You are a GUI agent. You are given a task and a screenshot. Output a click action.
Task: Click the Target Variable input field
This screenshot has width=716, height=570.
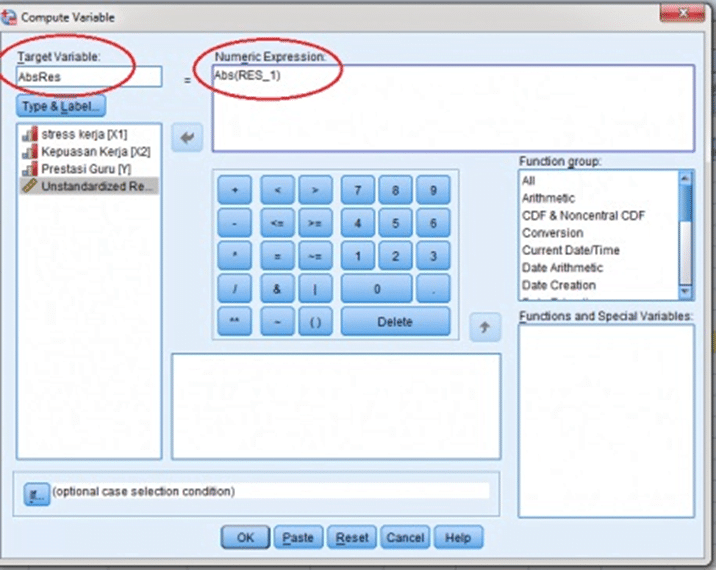(x=89, y=76)
